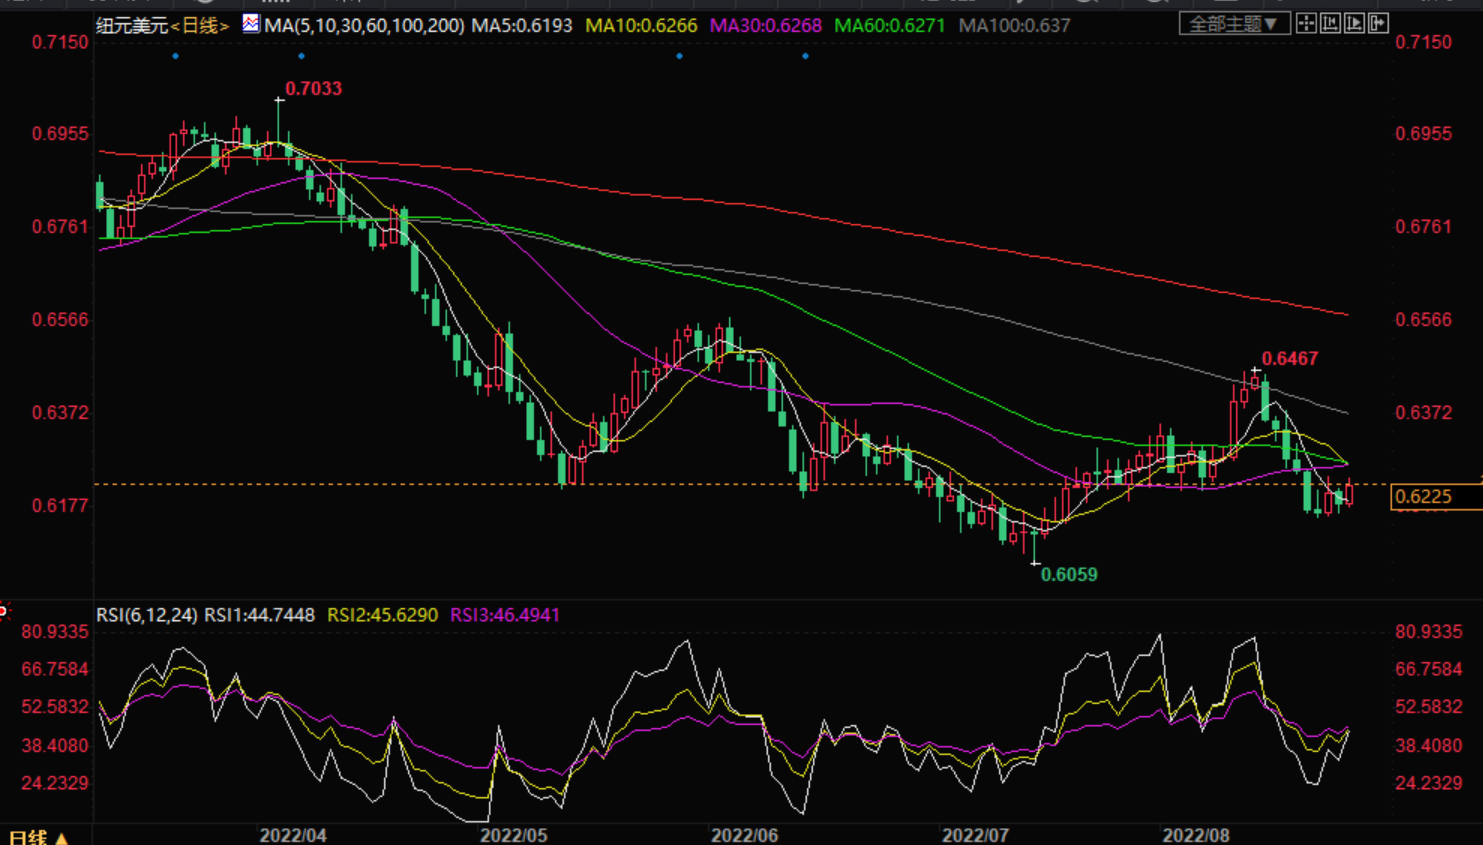
Task: Click the MA(5,10,30,60,100,200) indicator label
Action: [x=364, y=25]
